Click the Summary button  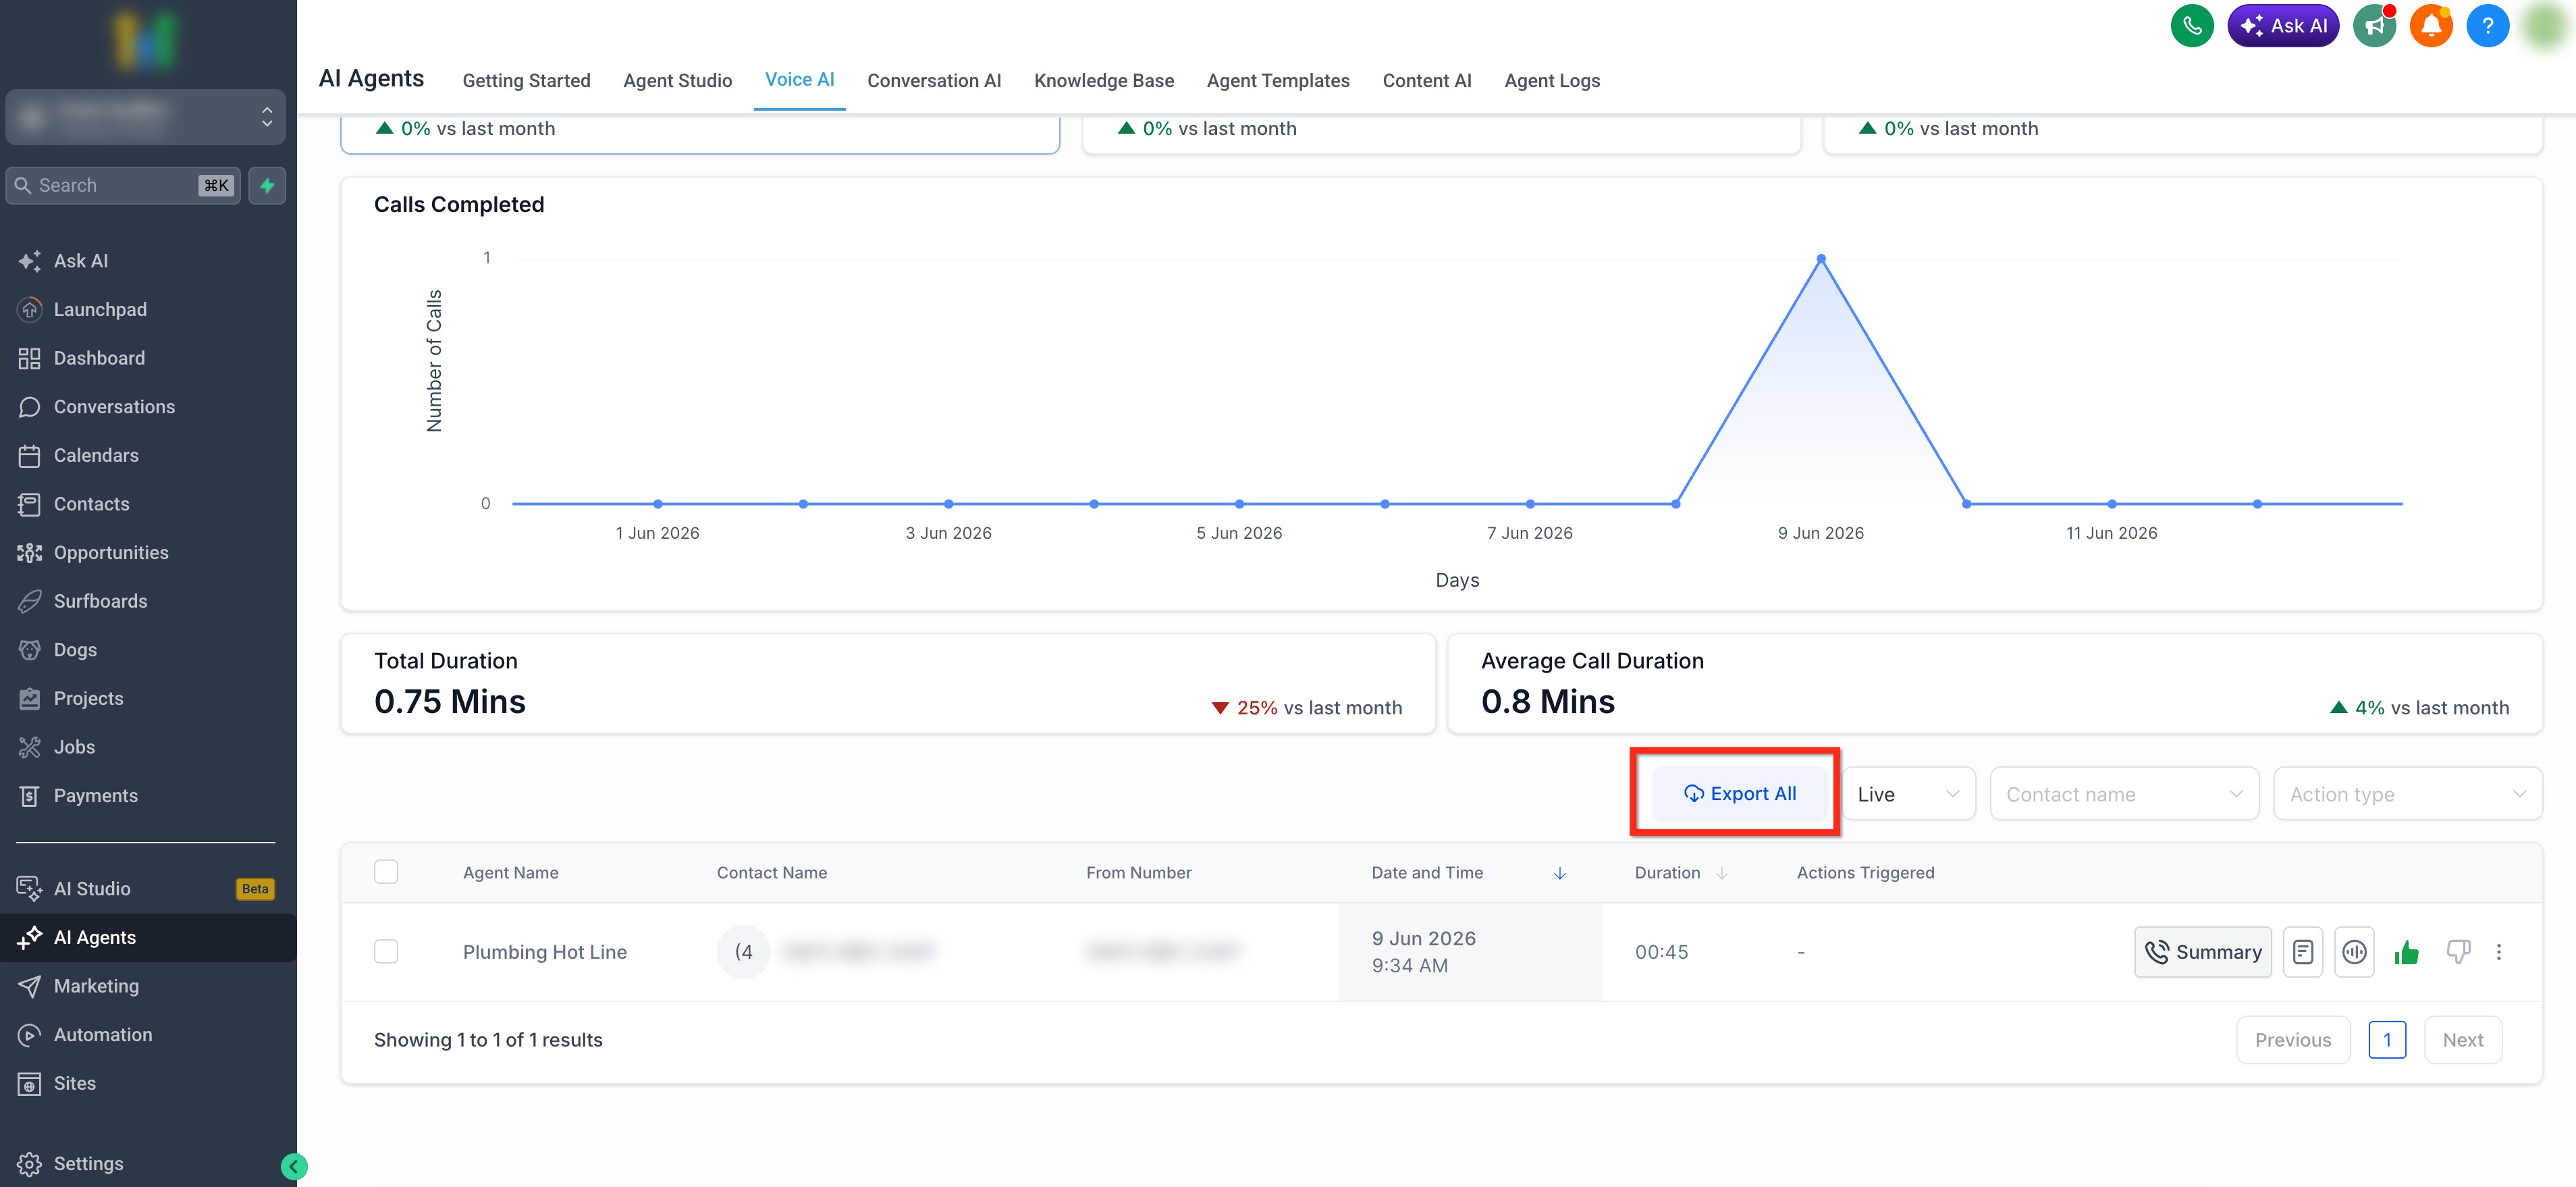coord(2202,952)
